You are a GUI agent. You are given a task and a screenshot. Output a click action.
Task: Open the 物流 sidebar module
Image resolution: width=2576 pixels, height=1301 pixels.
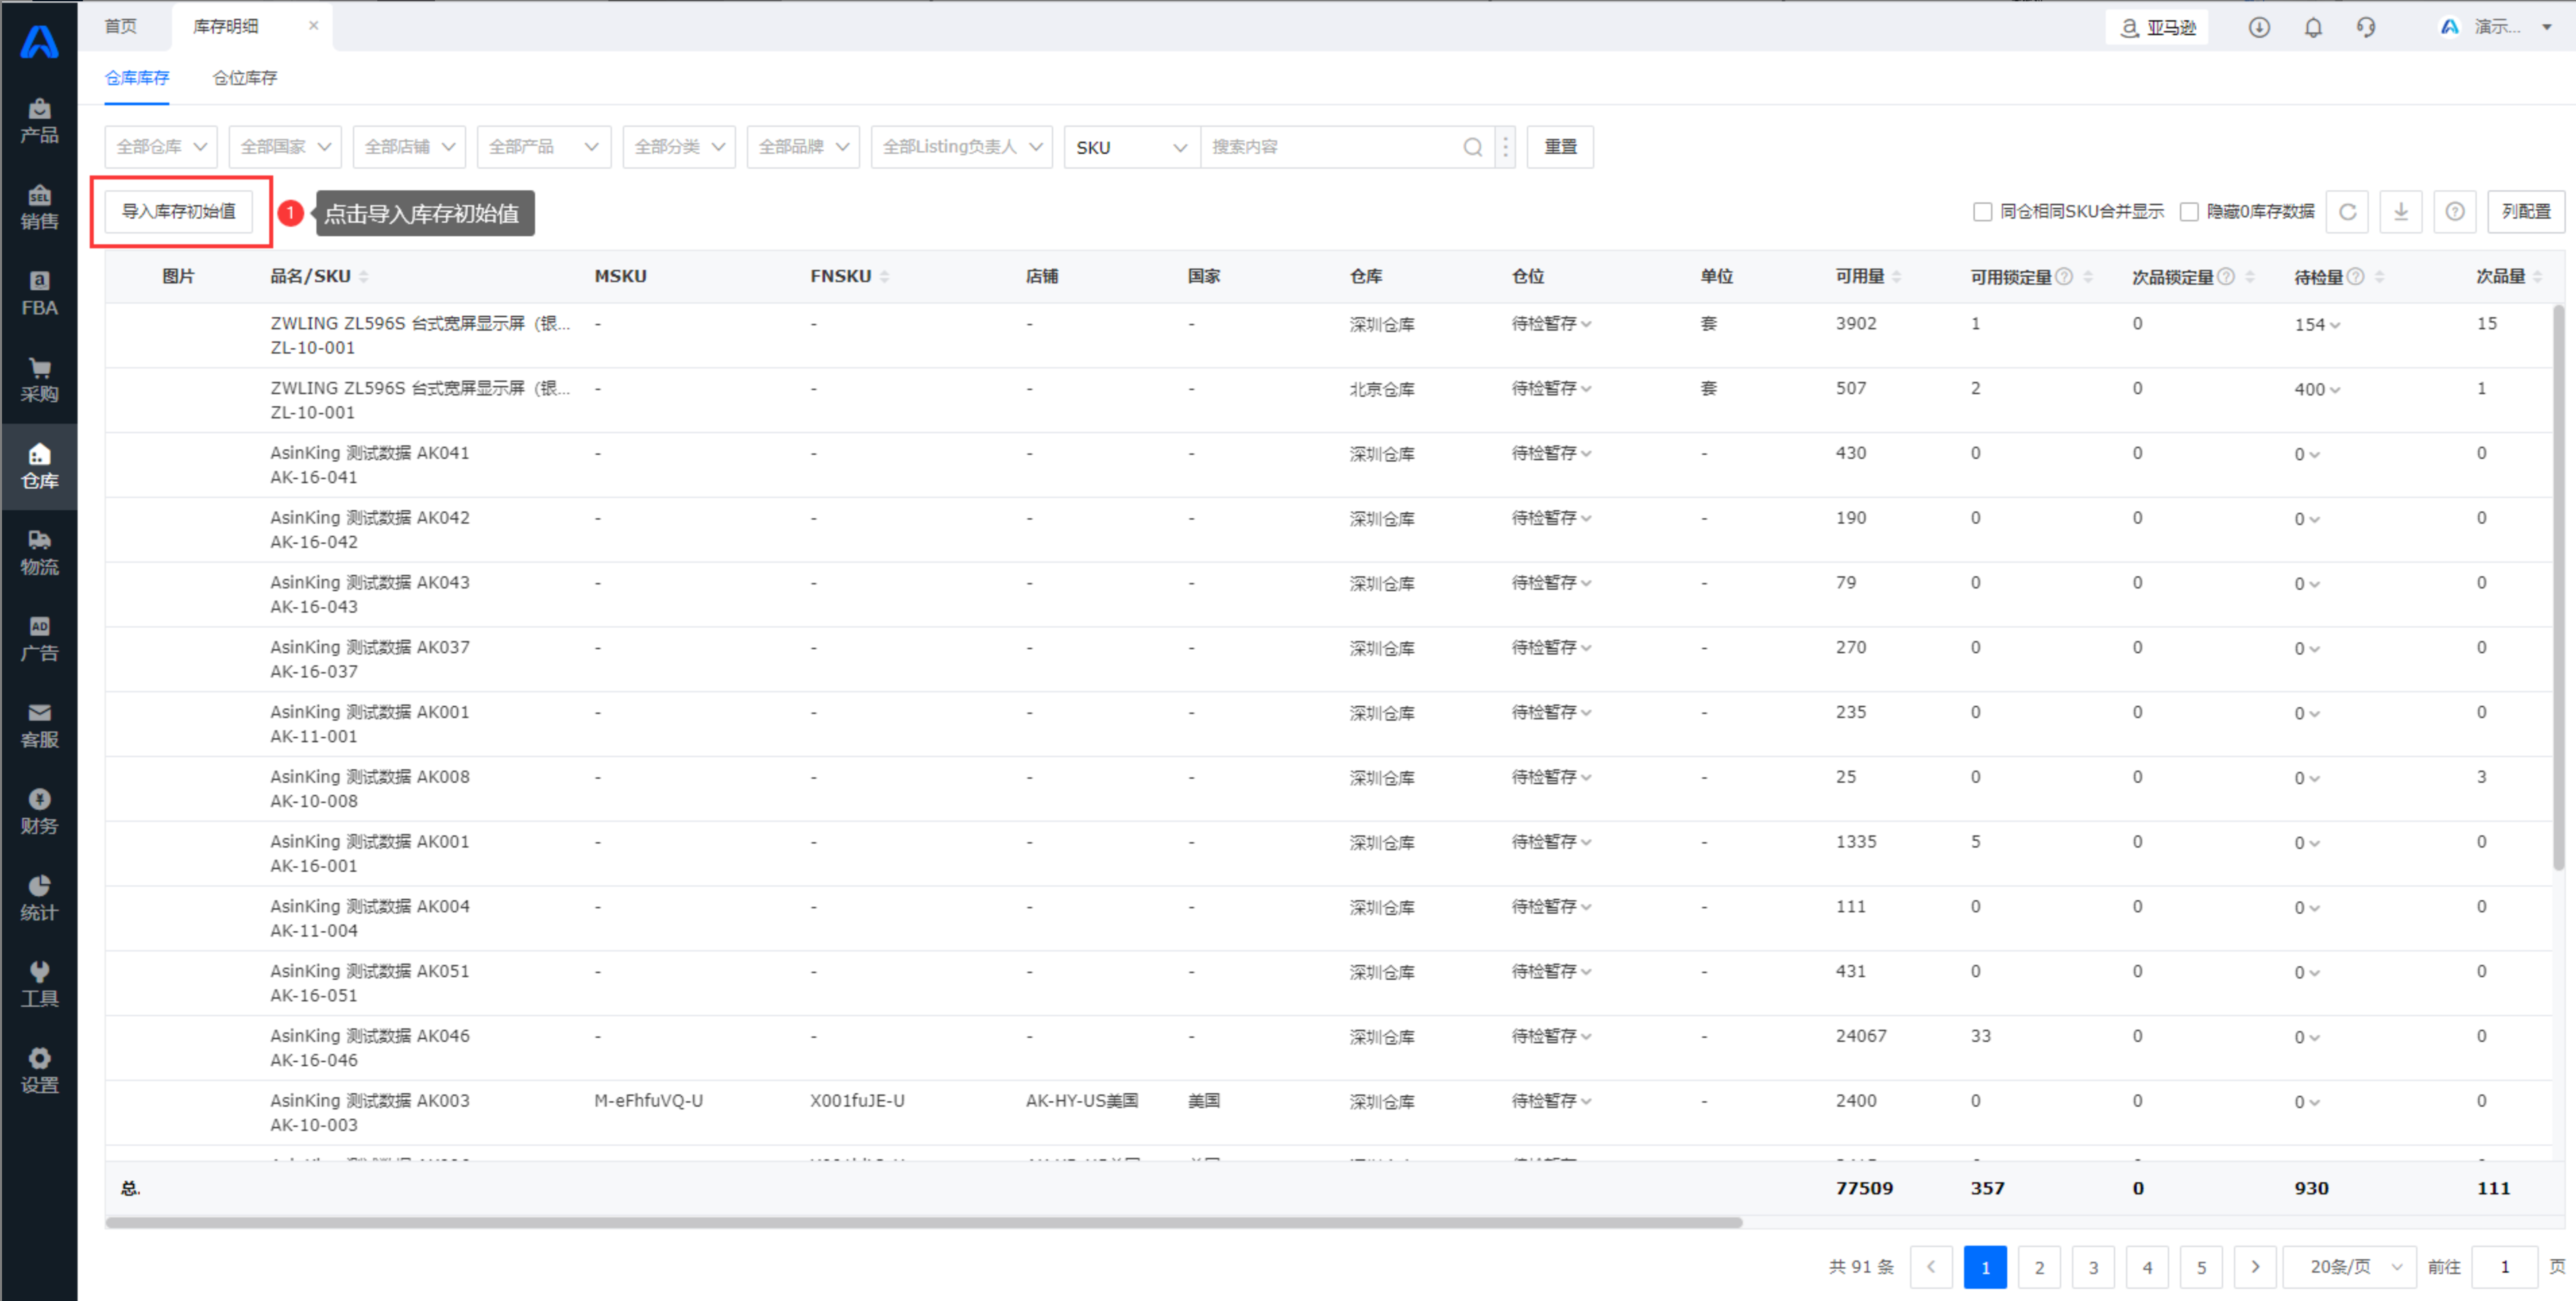tap(39, 553)
